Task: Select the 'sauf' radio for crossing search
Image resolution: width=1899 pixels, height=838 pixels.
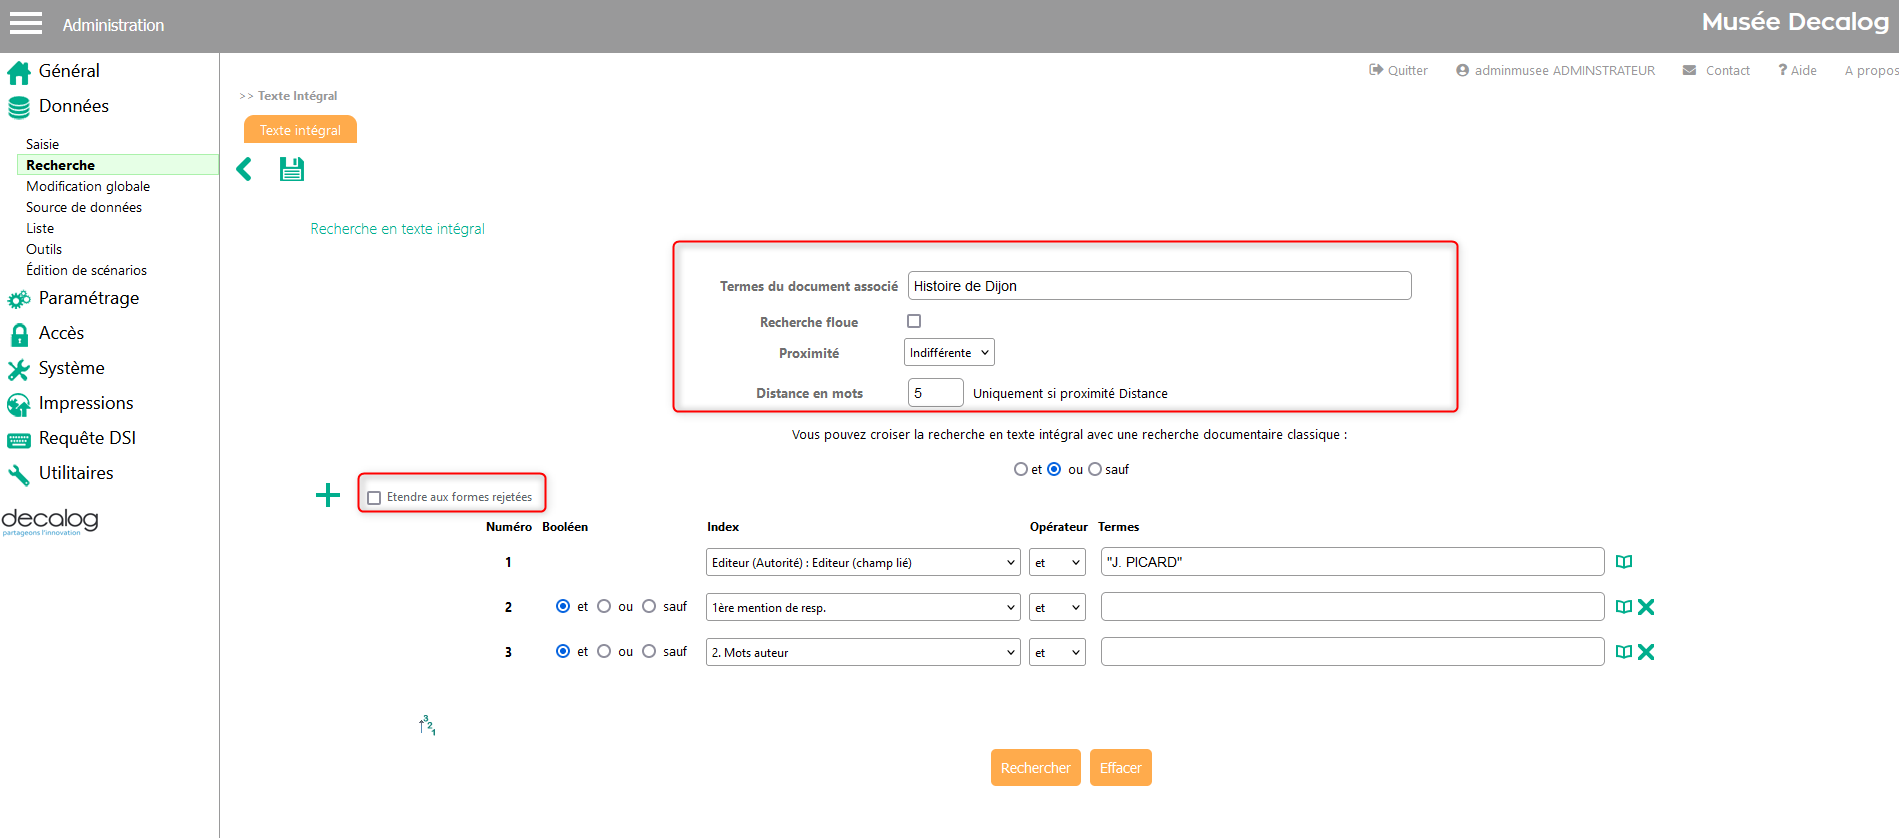Action: click(1095, 469)
